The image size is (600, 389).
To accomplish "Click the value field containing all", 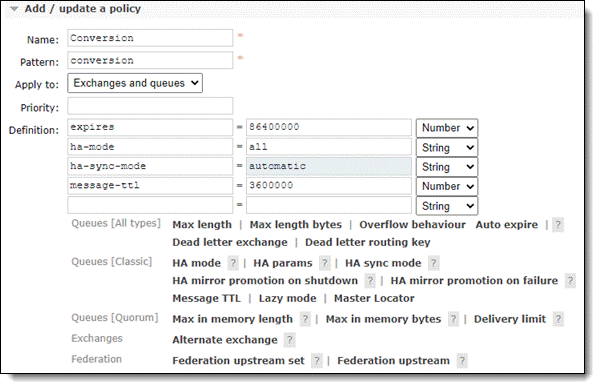I will (x=329, y=147).
